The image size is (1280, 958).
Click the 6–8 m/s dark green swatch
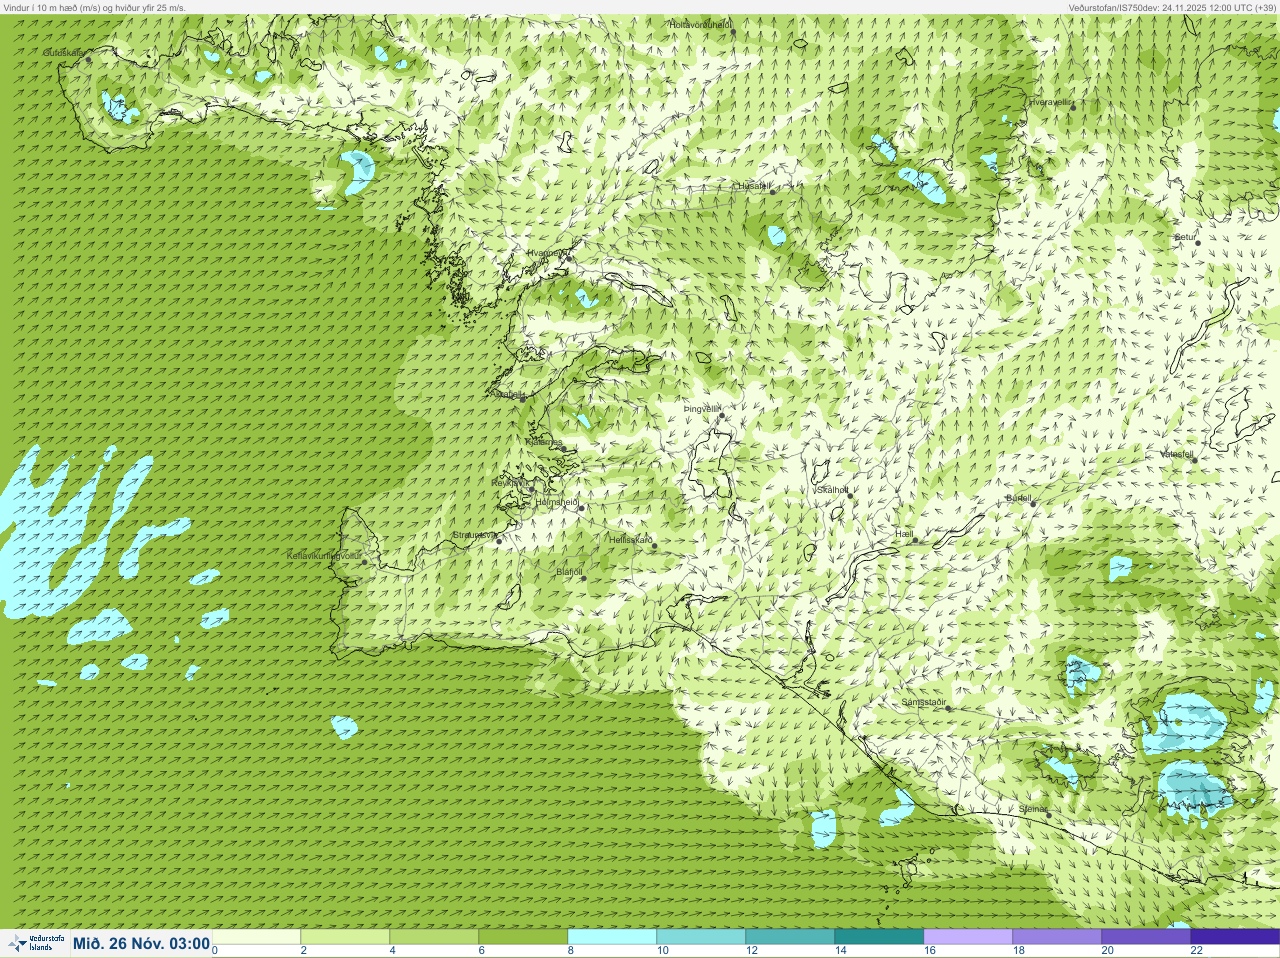(x=523, y=937)
